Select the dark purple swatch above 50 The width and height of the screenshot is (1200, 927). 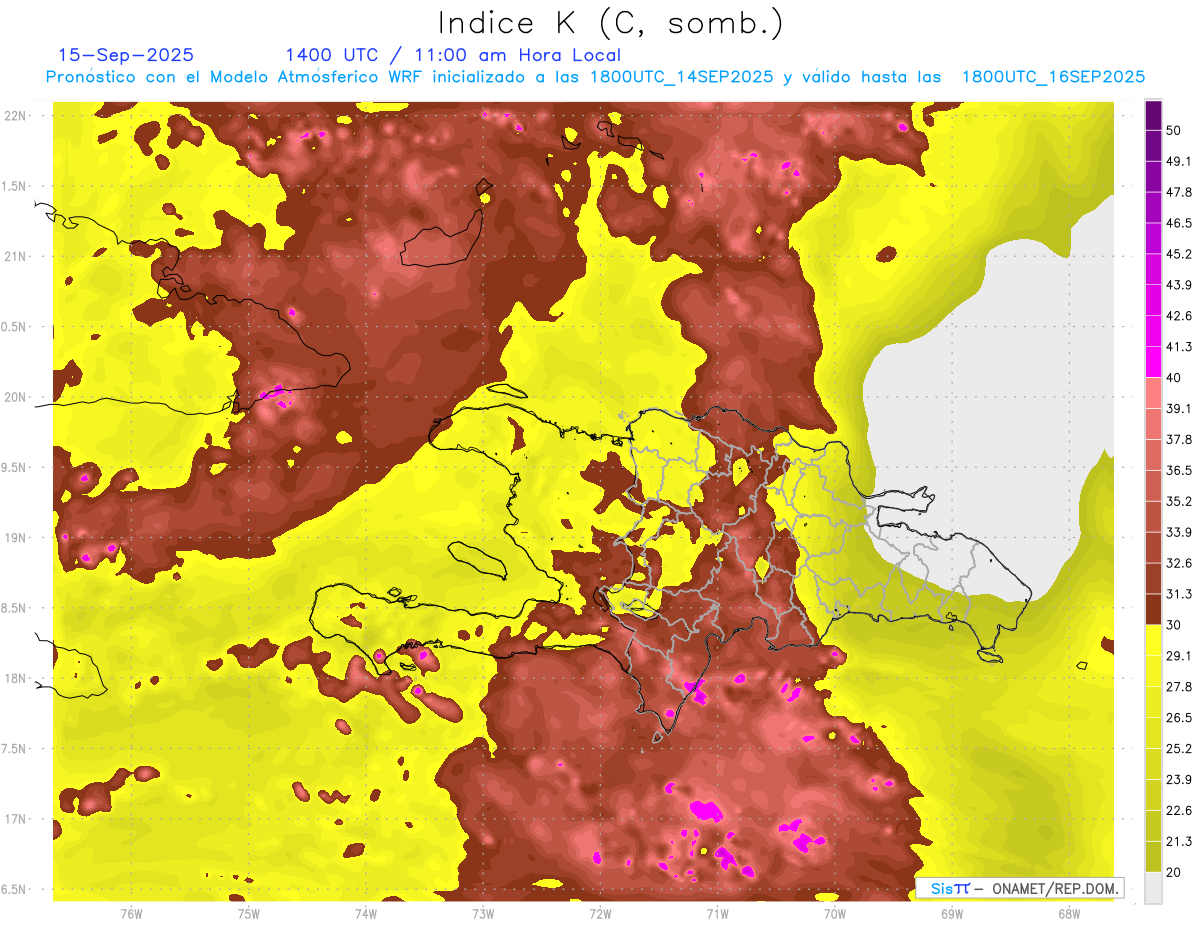pos(1153,115)
